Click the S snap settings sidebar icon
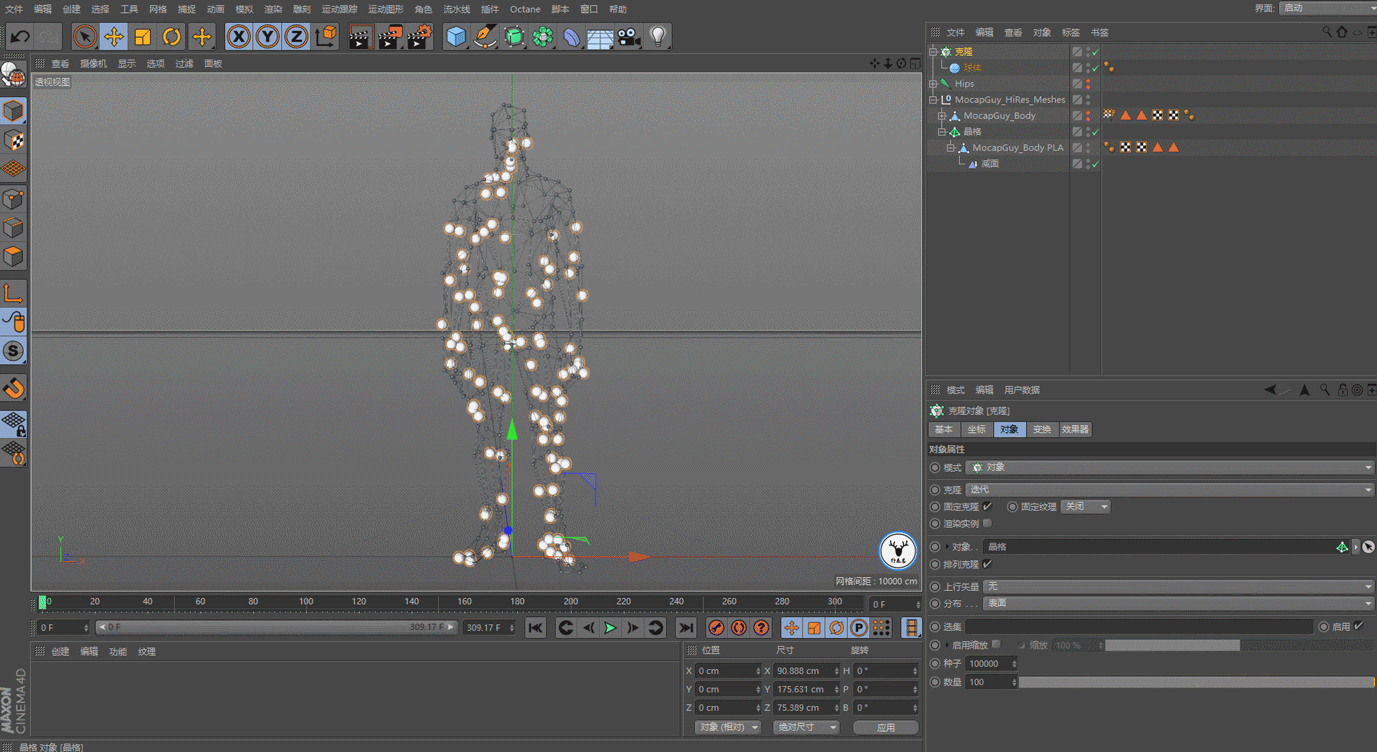The height and width of the screenshot is (752, 1377). coord(13,351)
